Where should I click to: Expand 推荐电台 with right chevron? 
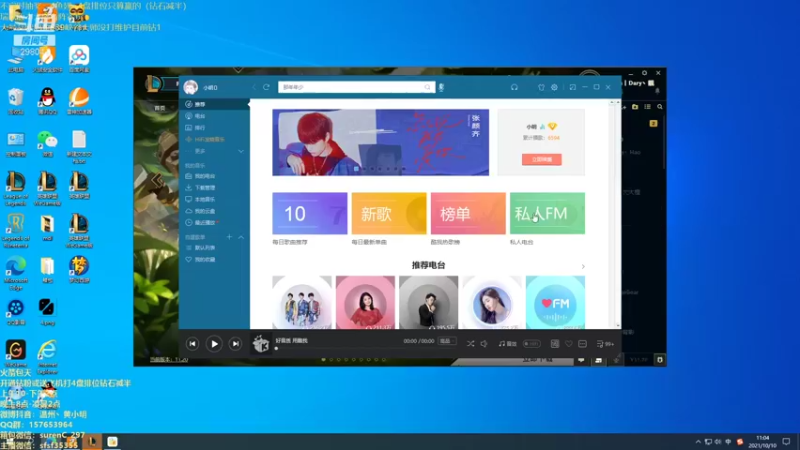[583, 266]
